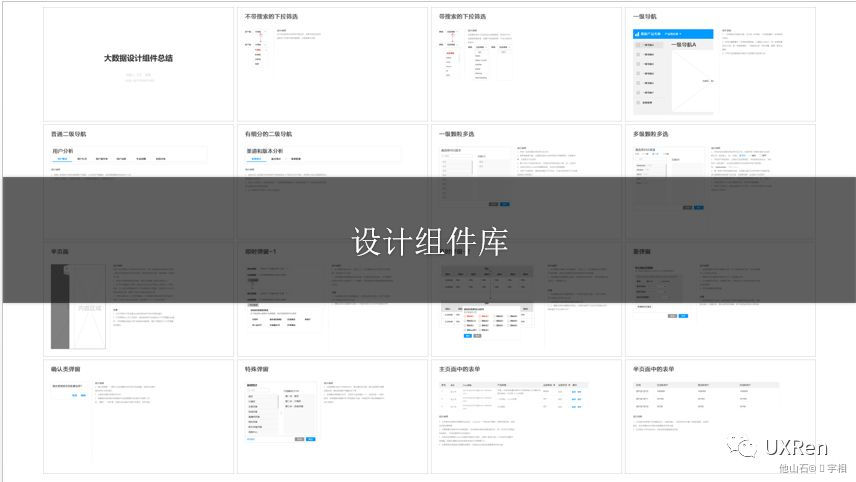Open the 普通二级导航 slide thumbnail
This screenshot has height=482, width=856.
(138, 182)
